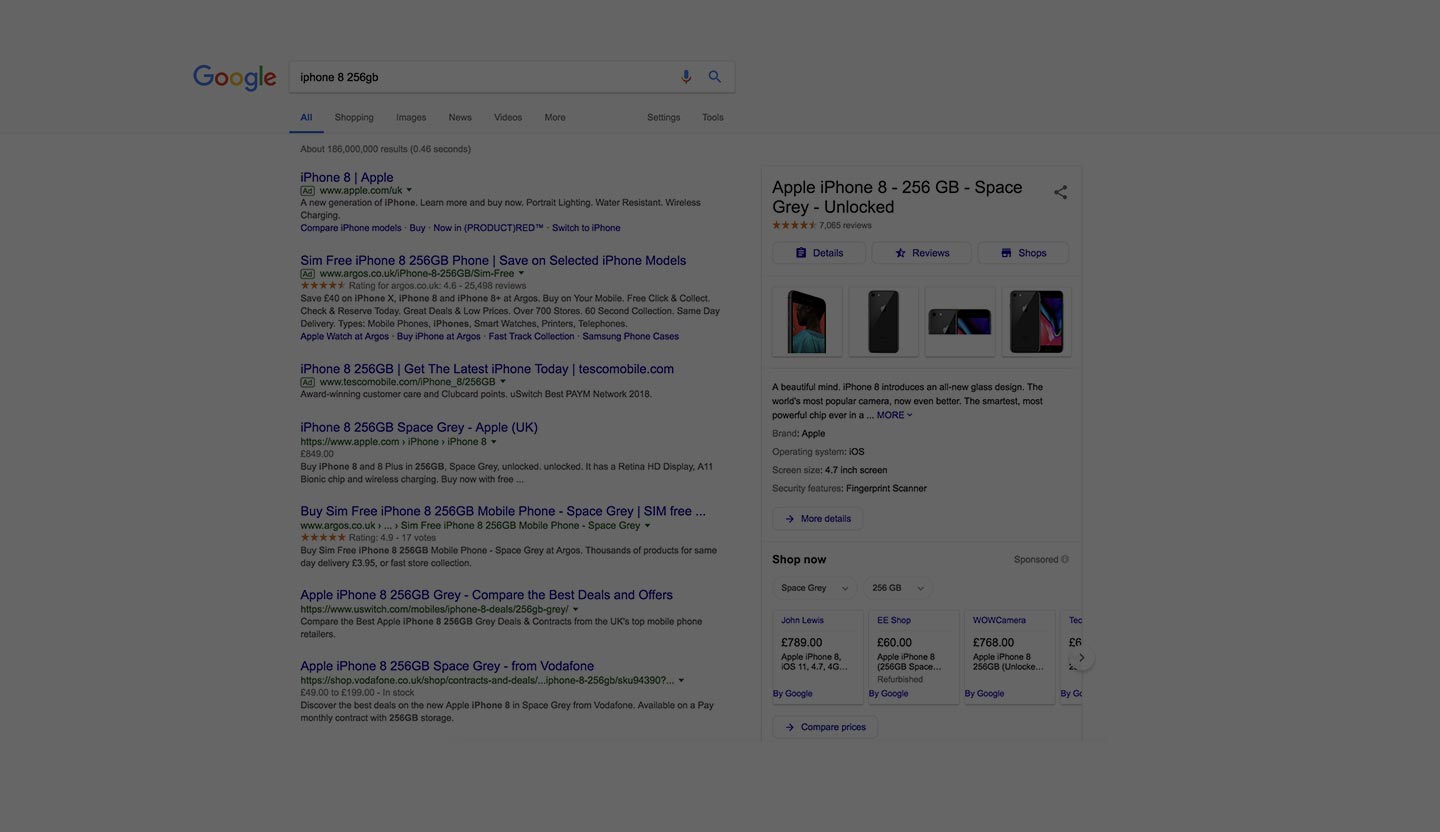Open the 256 GB storage dropdown
The image size is (1440, 832).
click(897, 588)
